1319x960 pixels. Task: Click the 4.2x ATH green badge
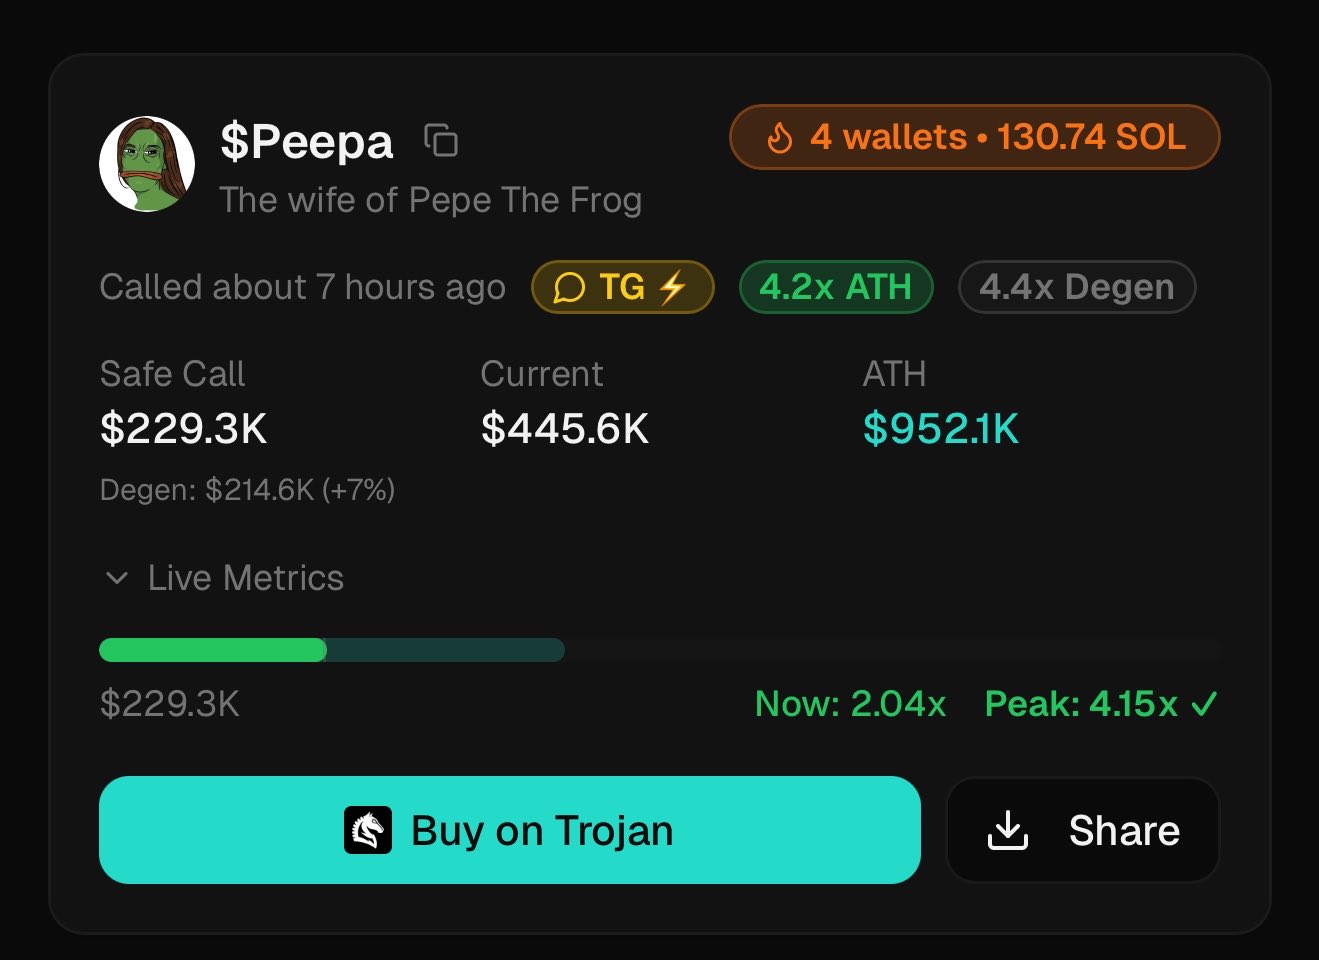pyautogui.click(x=835, y=288)
